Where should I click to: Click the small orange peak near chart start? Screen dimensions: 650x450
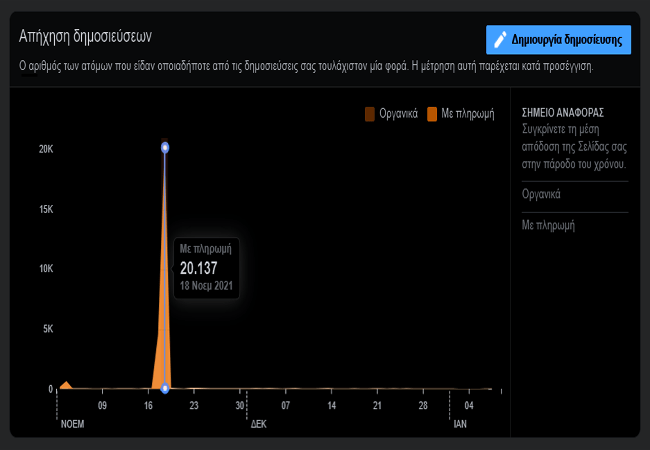66,385
